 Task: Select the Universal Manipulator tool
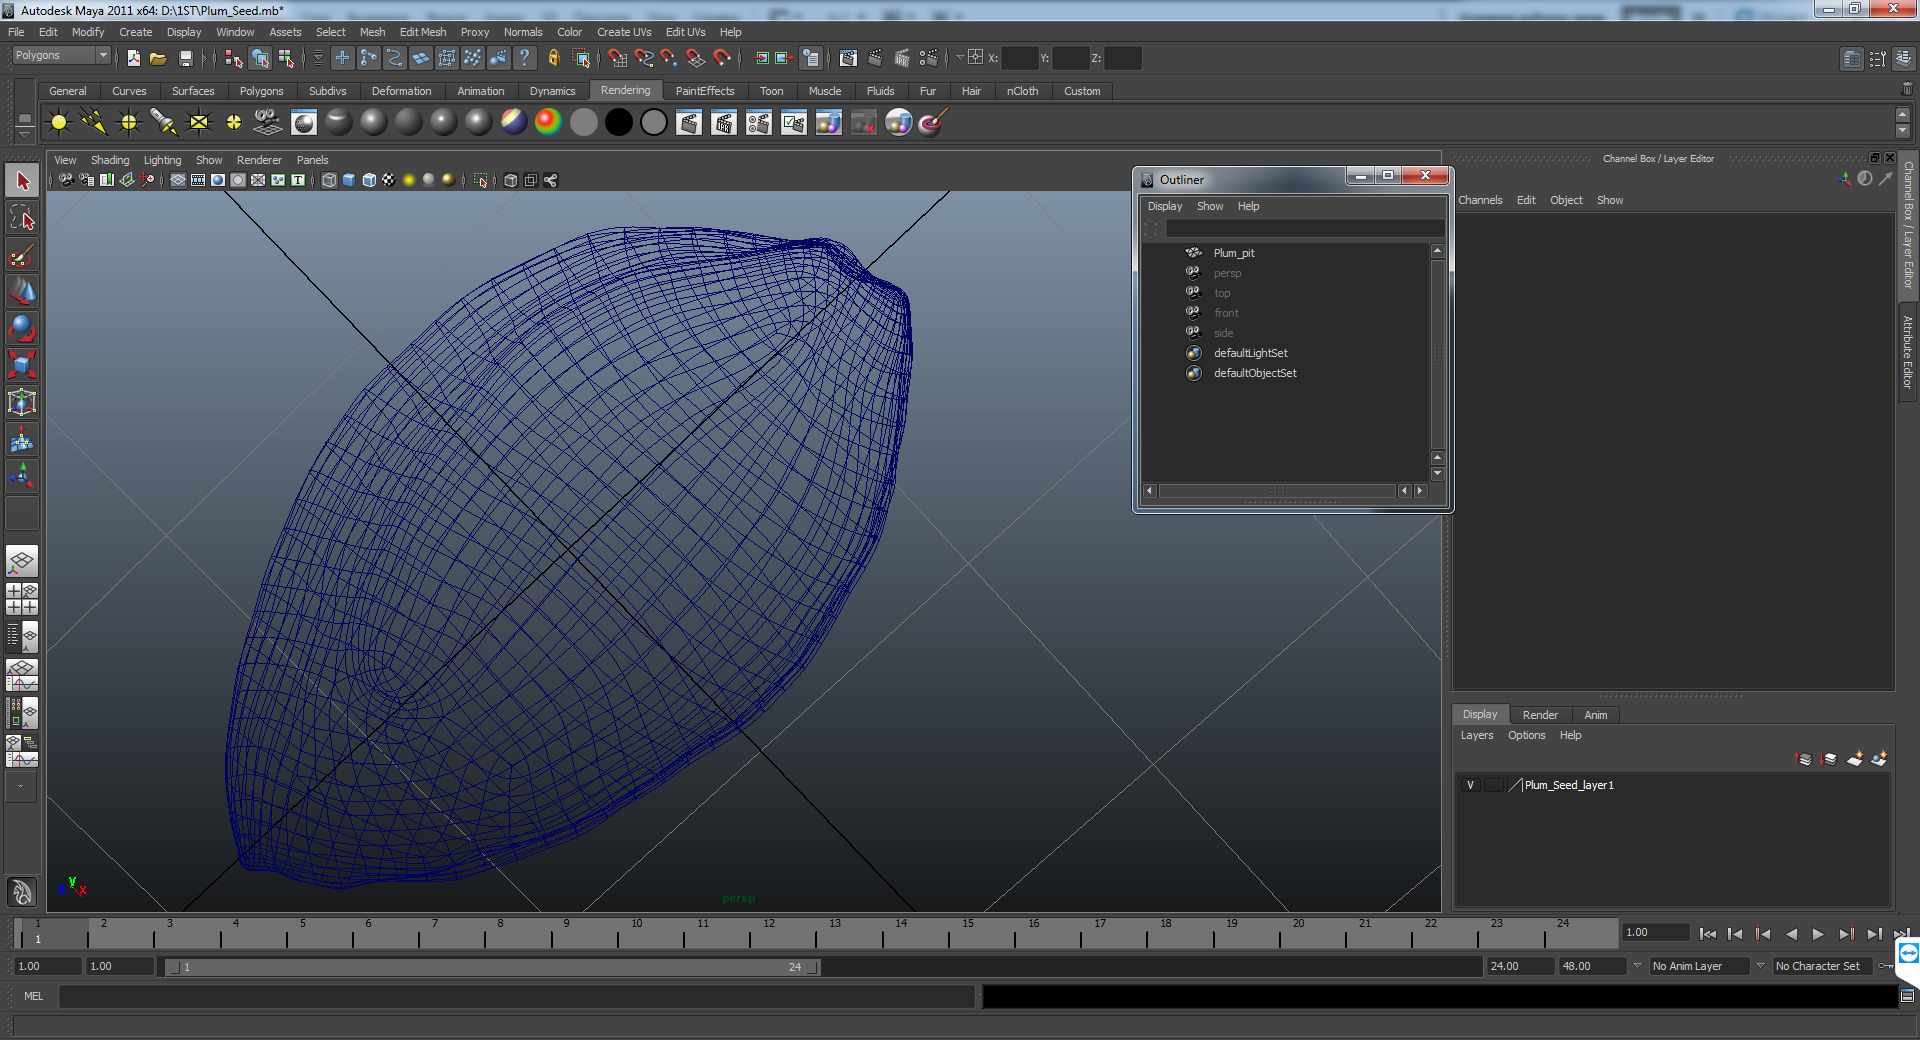click(22, 402)
